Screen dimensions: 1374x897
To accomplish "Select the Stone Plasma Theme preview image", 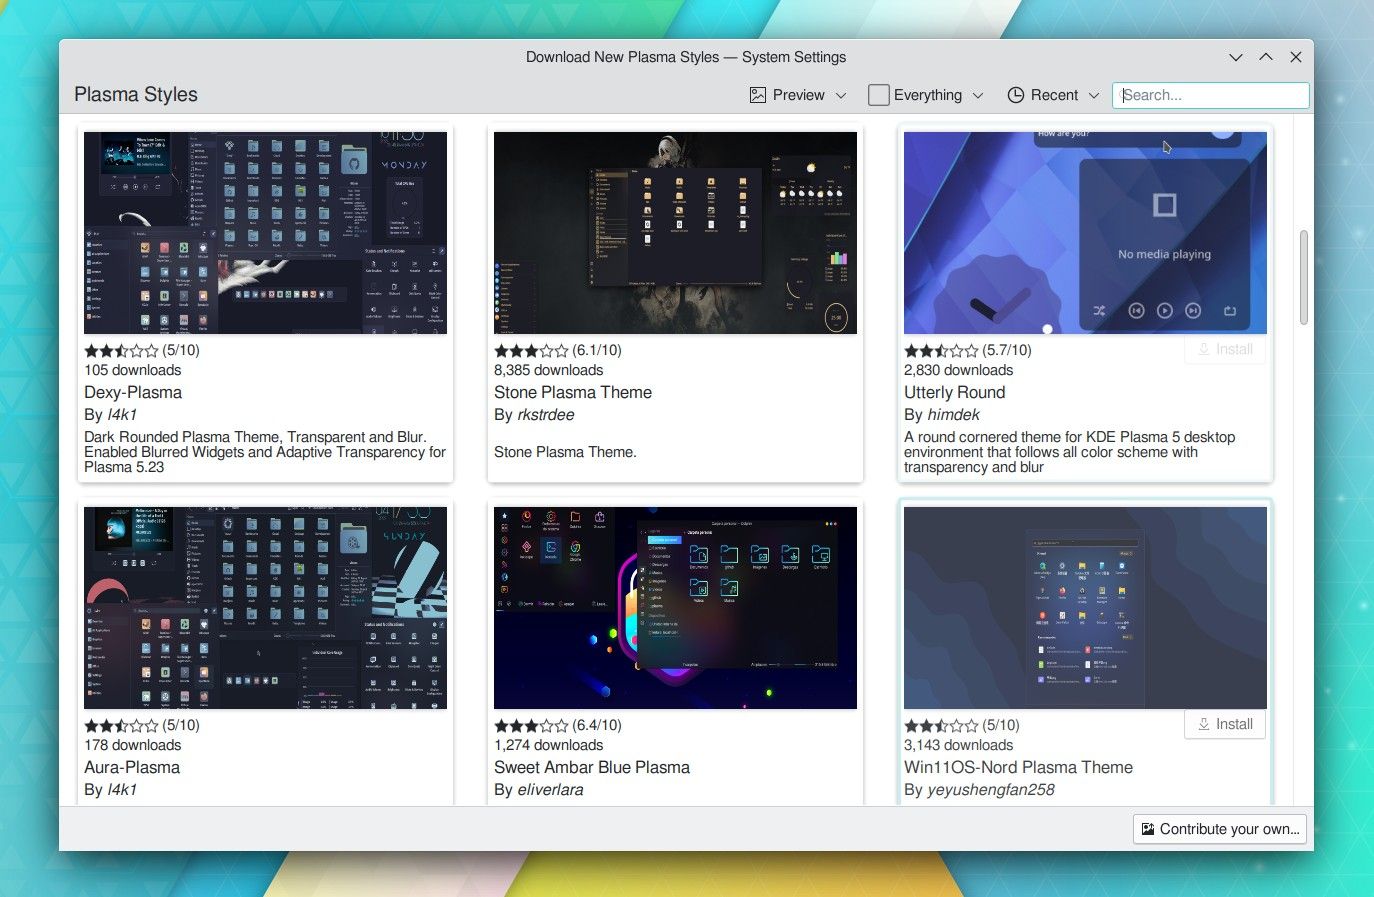I will (x=675, y=233).
